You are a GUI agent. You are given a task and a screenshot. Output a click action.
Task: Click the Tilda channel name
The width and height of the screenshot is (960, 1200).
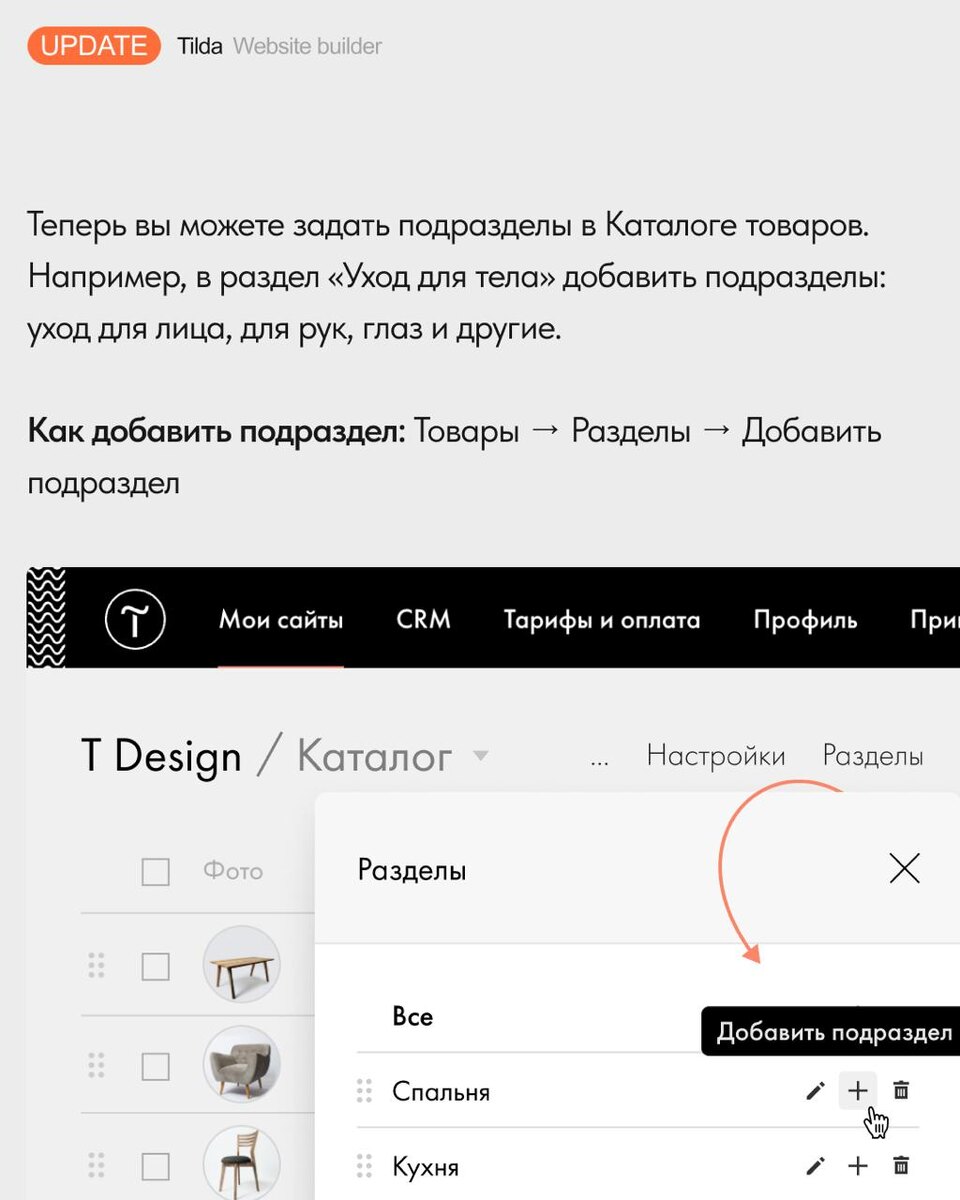click(x=200, y=46)
